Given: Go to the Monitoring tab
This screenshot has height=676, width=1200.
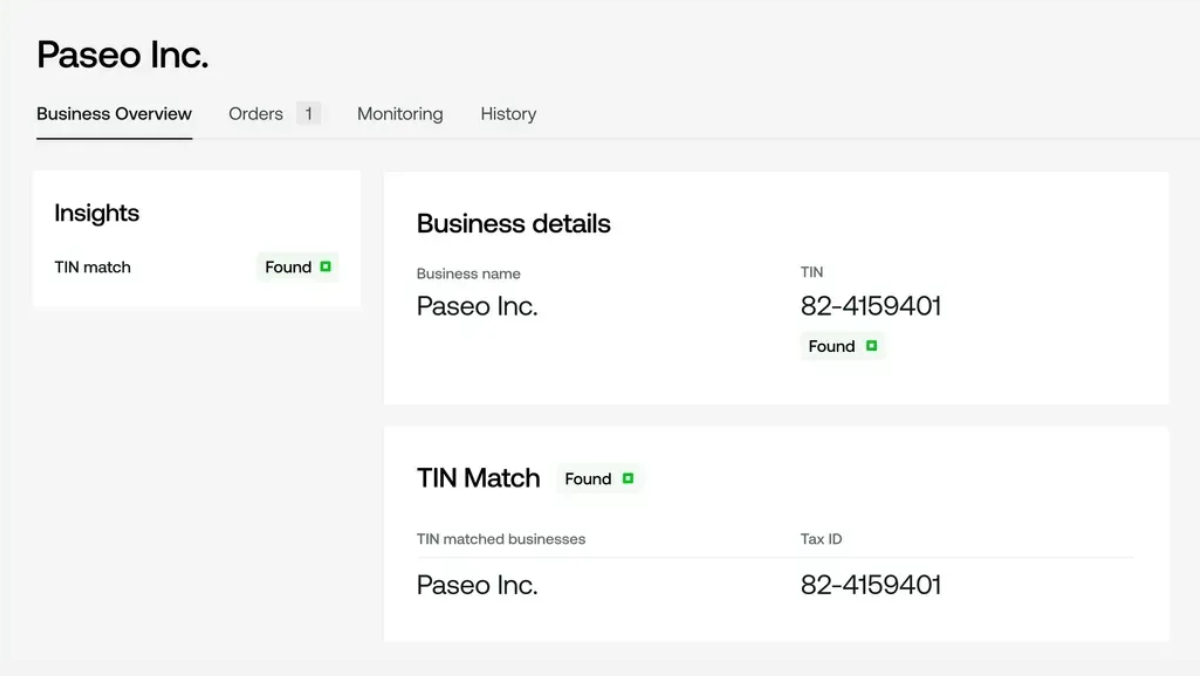Looking at the screenshot, I should [x=400, y=114].
